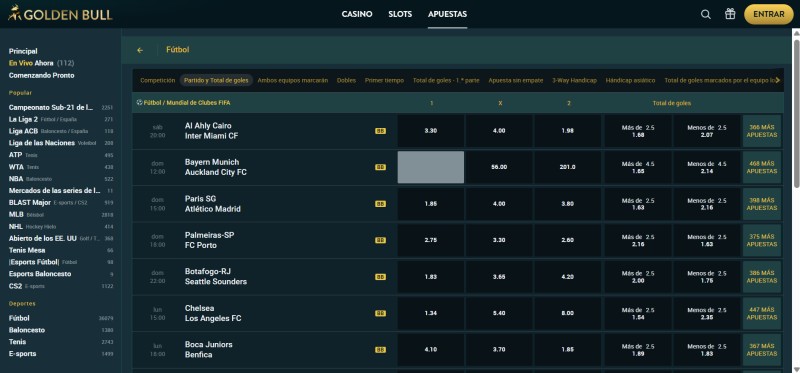The height and width of the screenshot is (373, 800).
Task: Go to Principal in sidebar
Action: point(23,51)
